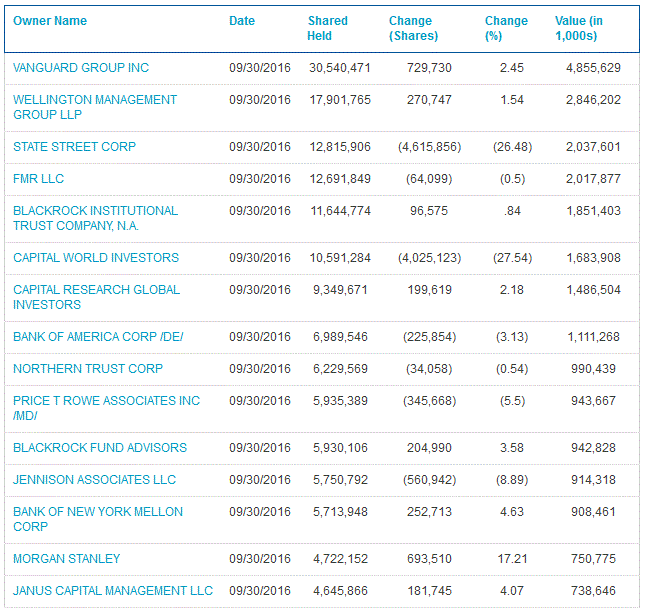Open WELLINGTON MANAGEMENT GROUP LLP link
The height and width of the screenshot is (613, 645).
coord(95,107)
